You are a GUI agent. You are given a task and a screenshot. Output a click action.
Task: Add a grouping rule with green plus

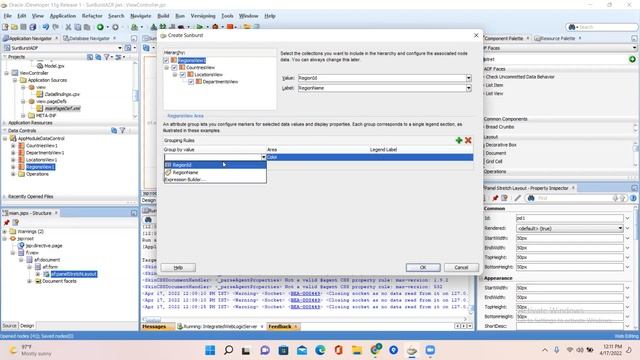[459, 140]
